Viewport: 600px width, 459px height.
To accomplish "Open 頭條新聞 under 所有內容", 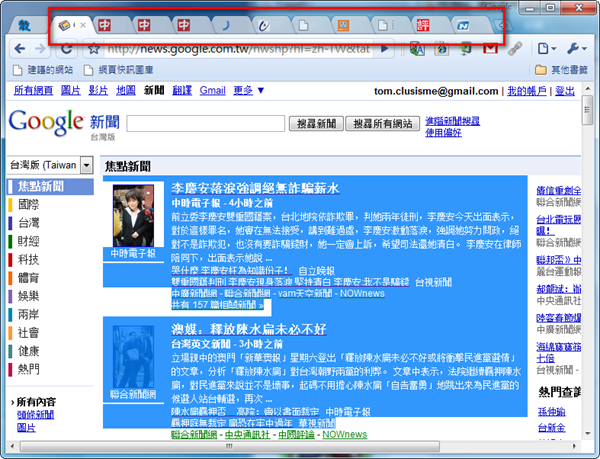I will [x=36, y=415].
